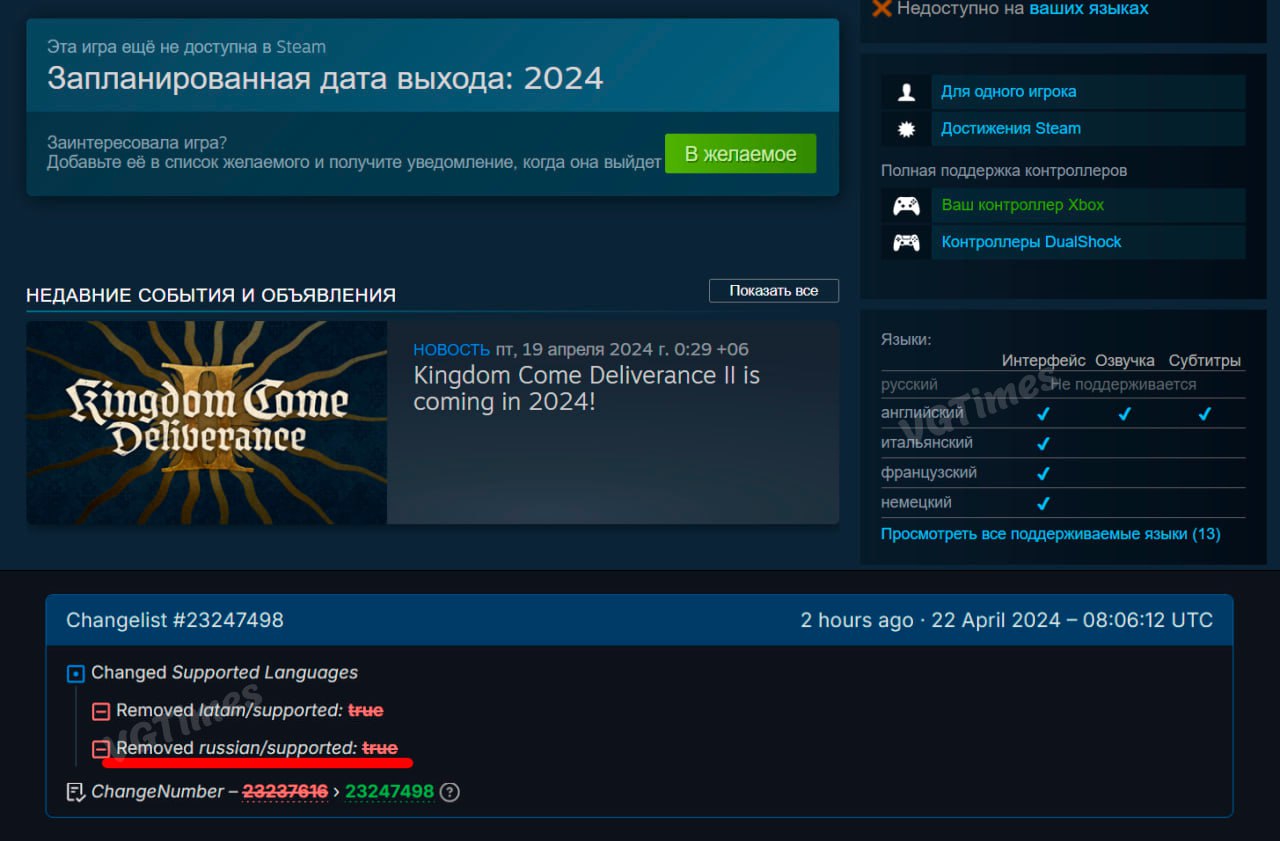This screenshot has width=1280, height=841.
Task: Click the итальянский language label
Action: point(927,442)
